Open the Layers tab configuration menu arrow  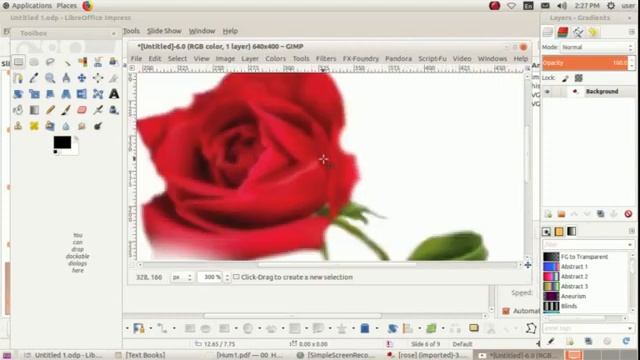(631, 32)
